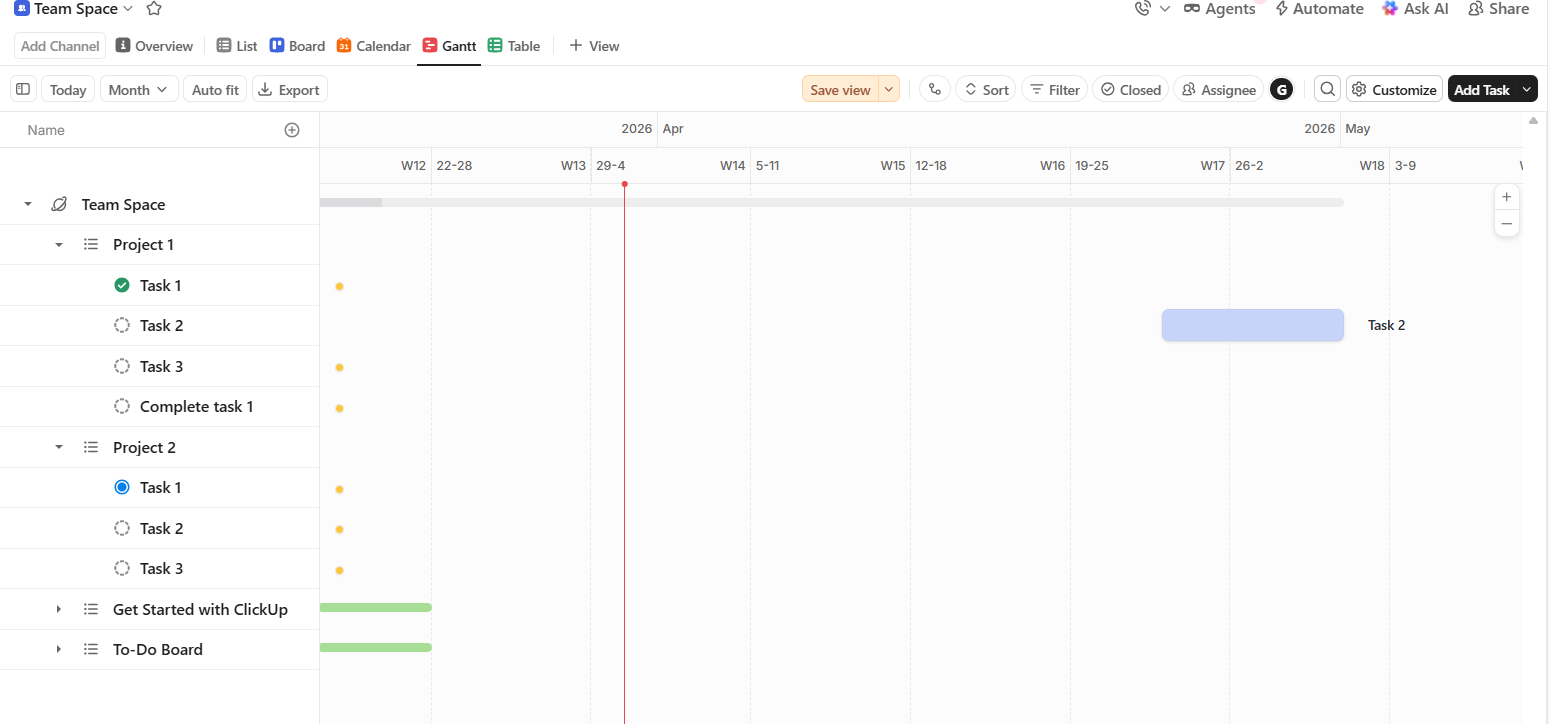Open Assignee filter

pos(1218,90)
